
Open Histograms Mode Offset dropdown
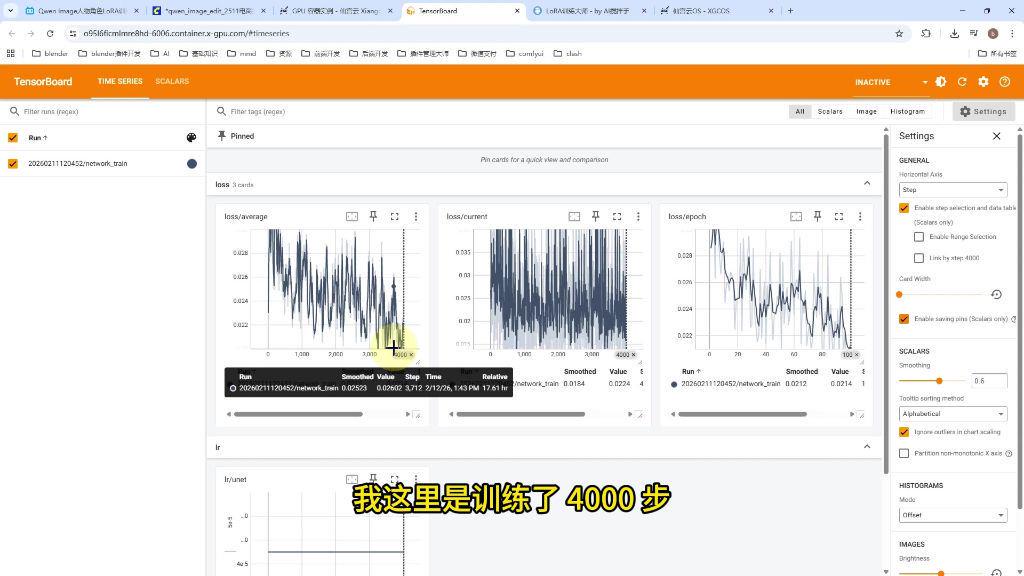[953, 515]
